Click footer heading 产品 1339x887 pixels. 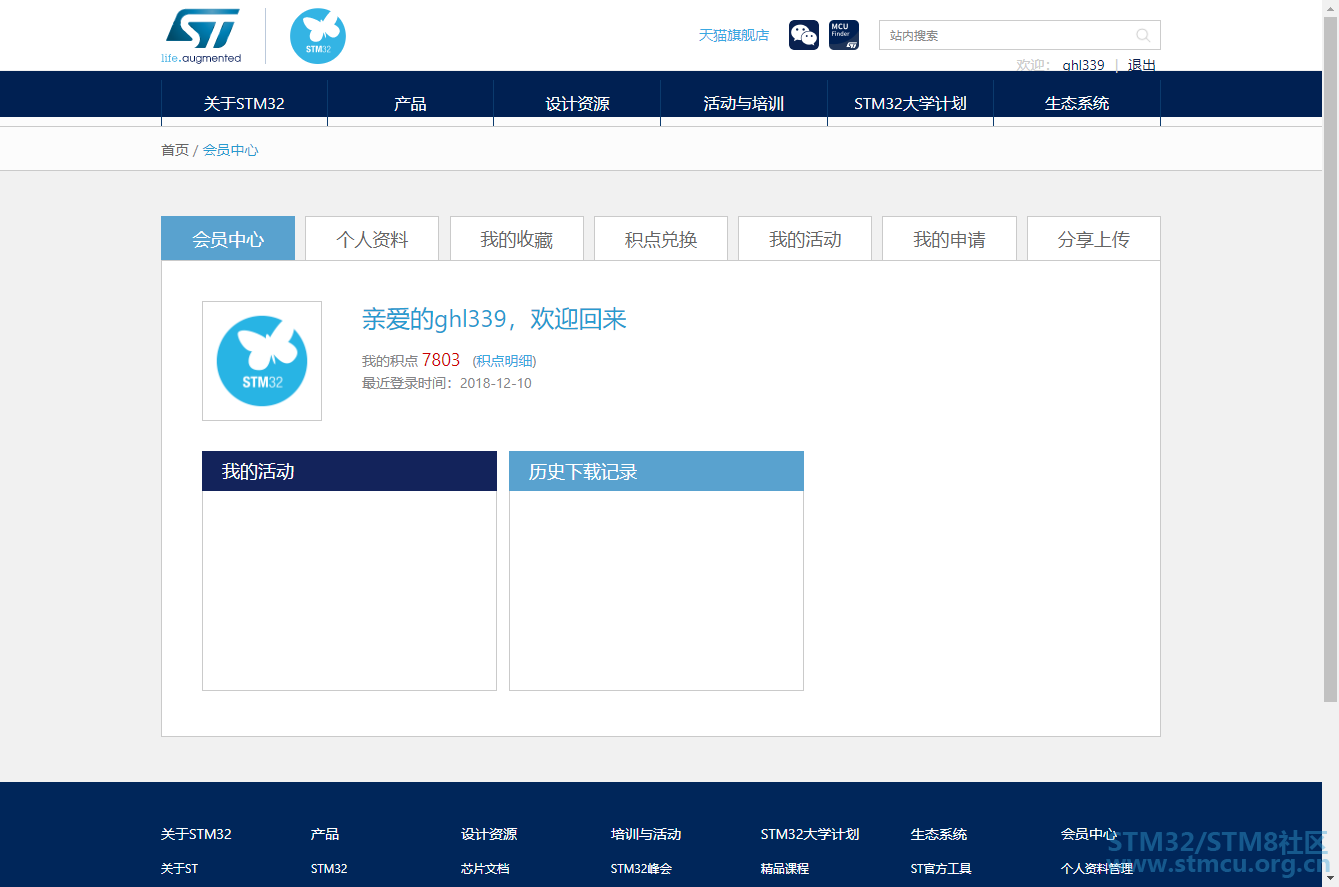325,834
